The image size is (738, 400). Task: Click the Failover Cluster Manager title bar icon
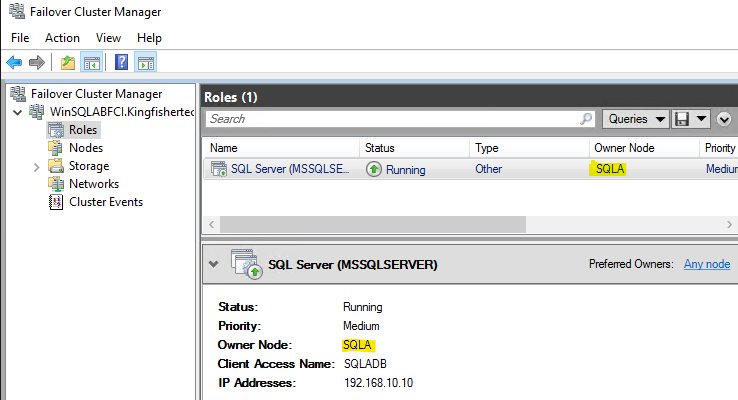point(17,11)
